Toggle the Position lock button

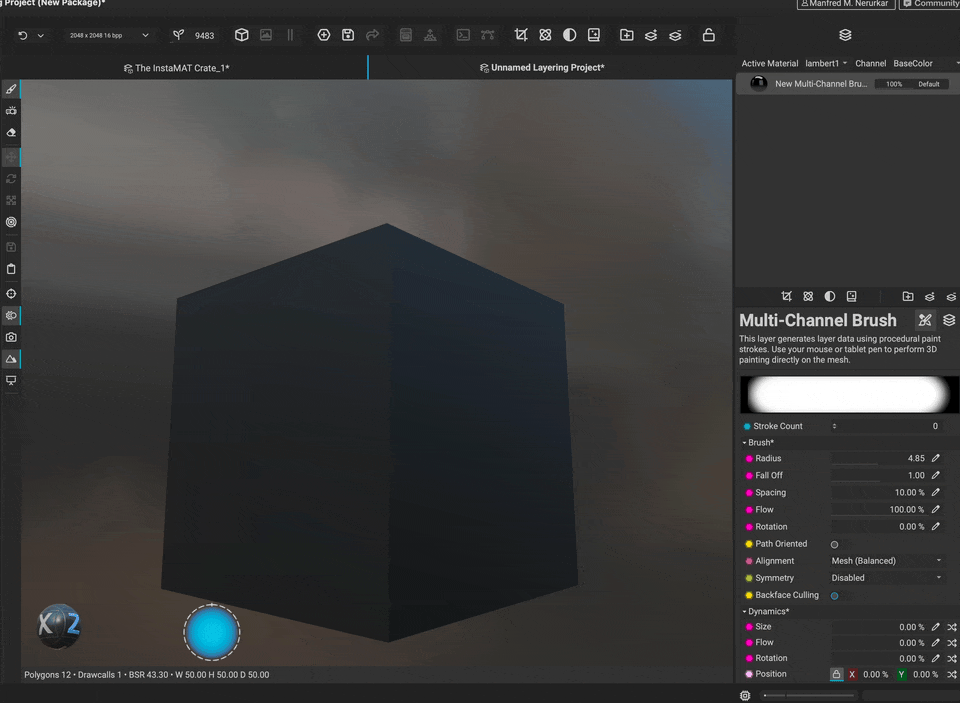pyautogui.click(x=836, y=674)
